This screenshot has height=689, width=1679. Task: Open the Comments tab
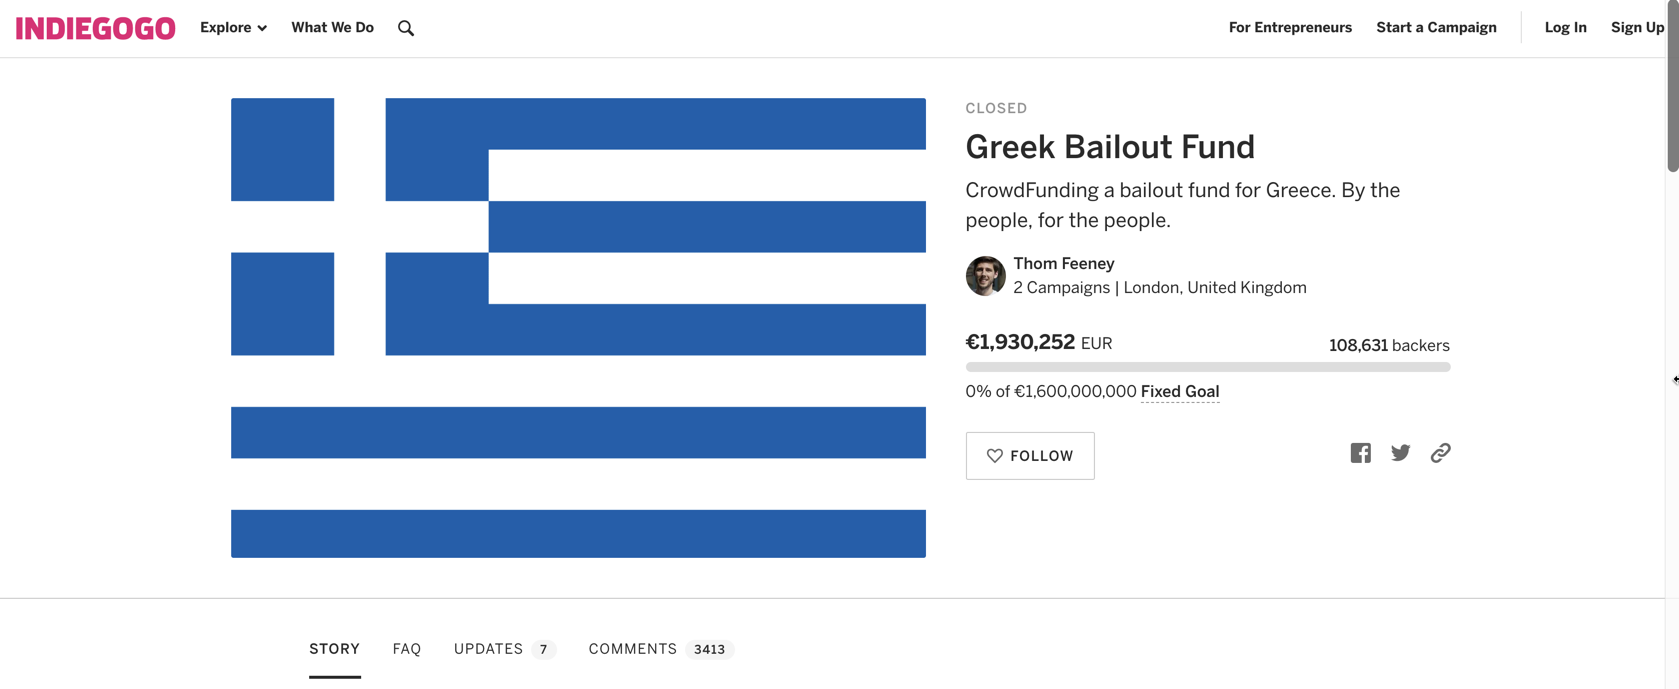(661, 649)
